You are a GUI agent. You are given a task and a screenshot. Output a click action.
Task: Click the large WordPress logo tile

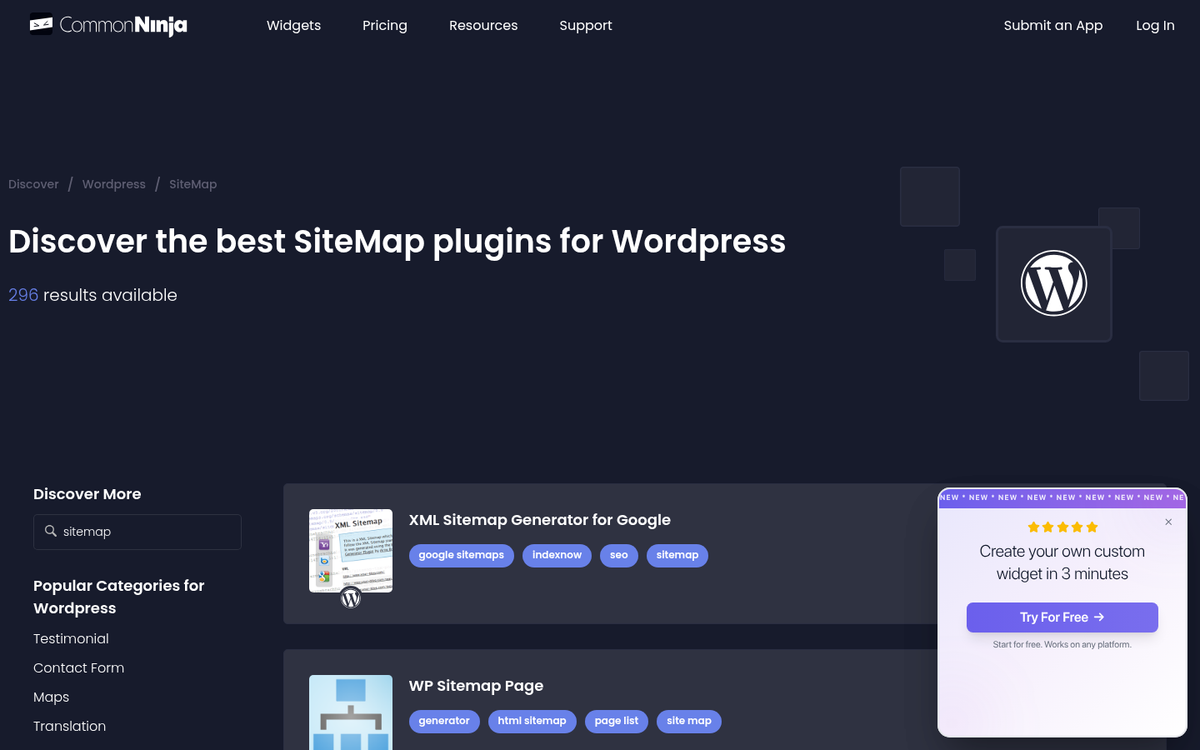click(1053, 283)
